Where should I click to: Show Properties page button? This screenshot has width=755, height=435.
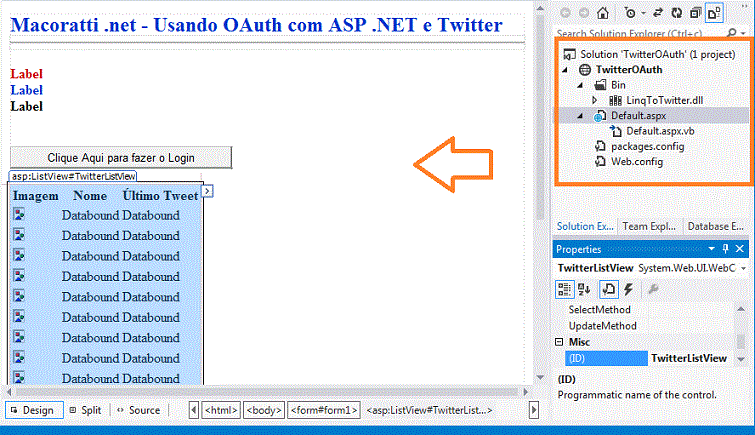pos(609,290)
